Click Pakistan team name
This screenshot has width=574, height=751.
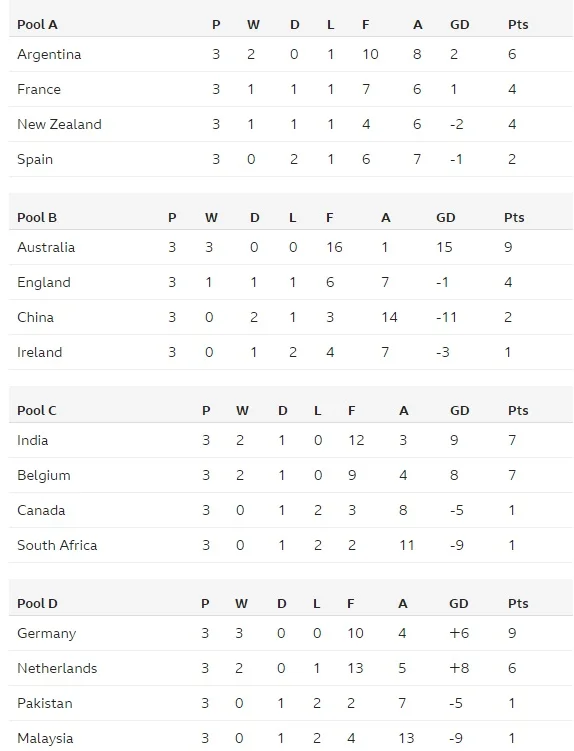pos(45,703)
